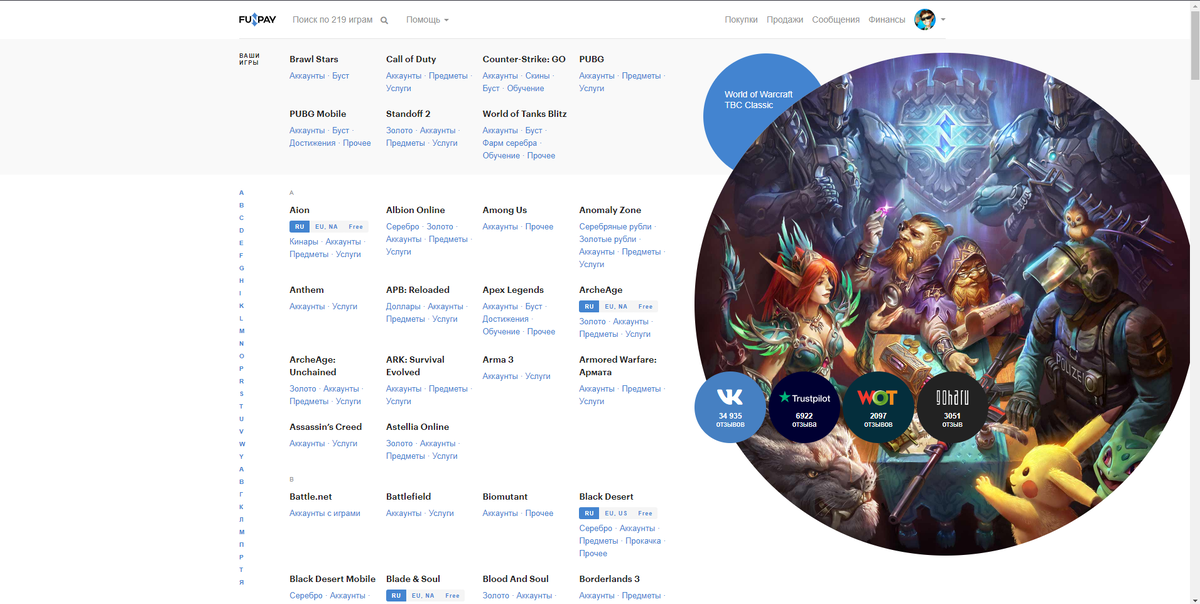Jump to letter W in alphabet index
The height and width of the screenshot is (604, 1200).
point(242,444)
